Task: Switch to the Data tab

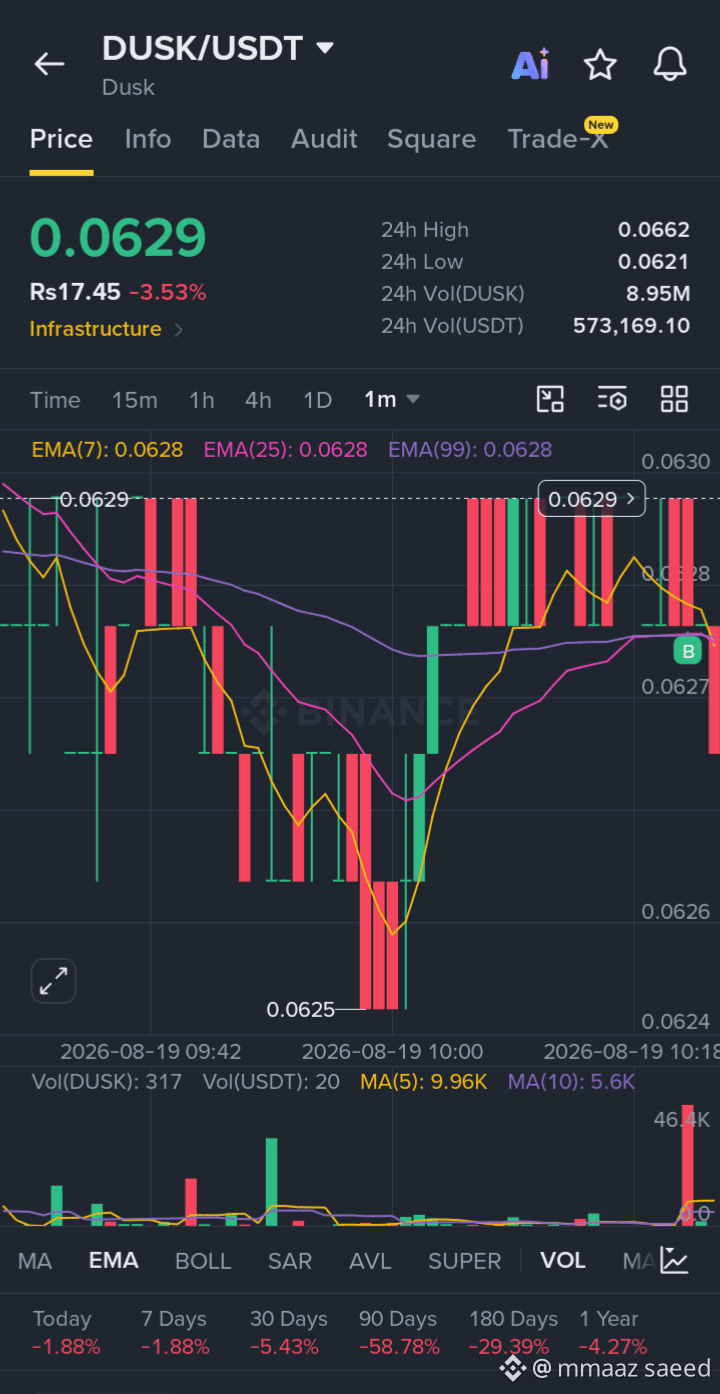Action: coord(231,139)
